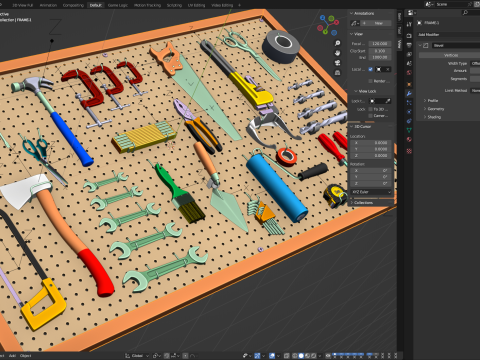The image size is (480, 360).
Task: Open the Global transform orientation dropdown
Action: (x=137, y=356)
